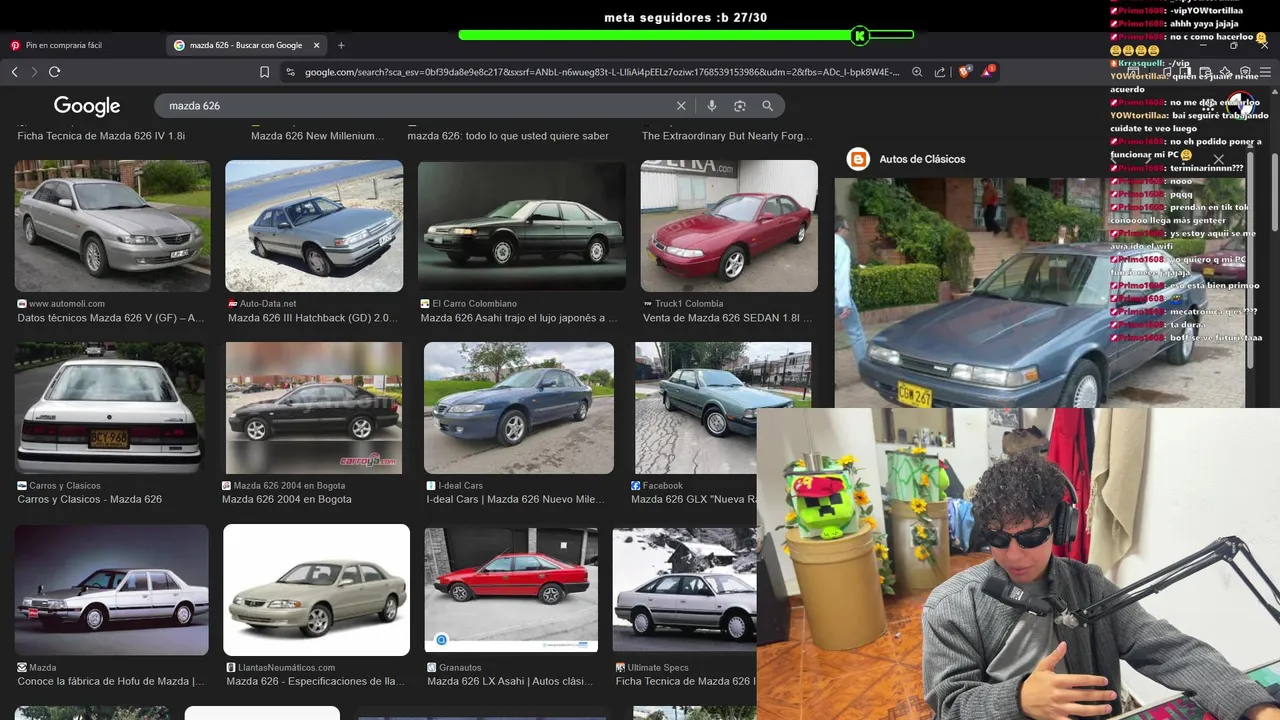Open Brave Shields lion icon
1280x720 pixels.
pos(964,72)
